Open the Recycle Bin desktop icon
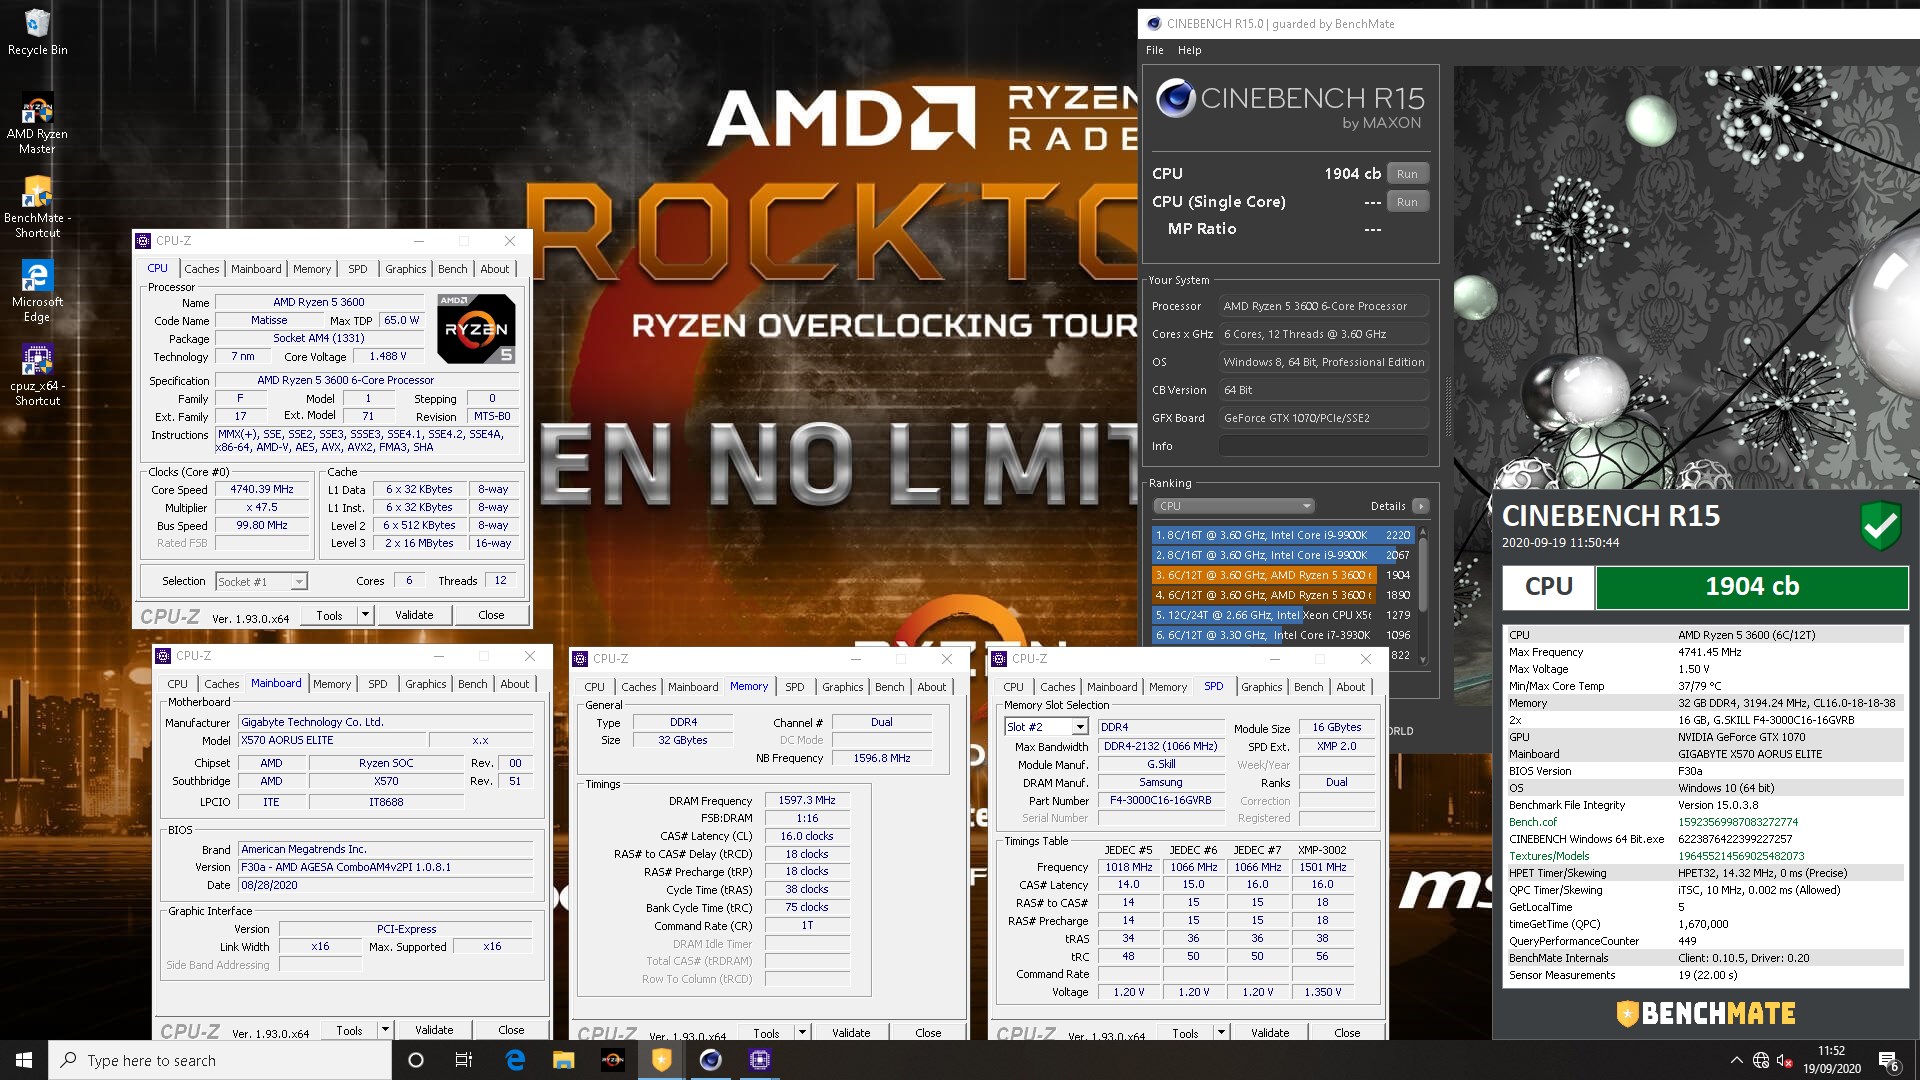1920x1080 pixels. tap(37, 32)
